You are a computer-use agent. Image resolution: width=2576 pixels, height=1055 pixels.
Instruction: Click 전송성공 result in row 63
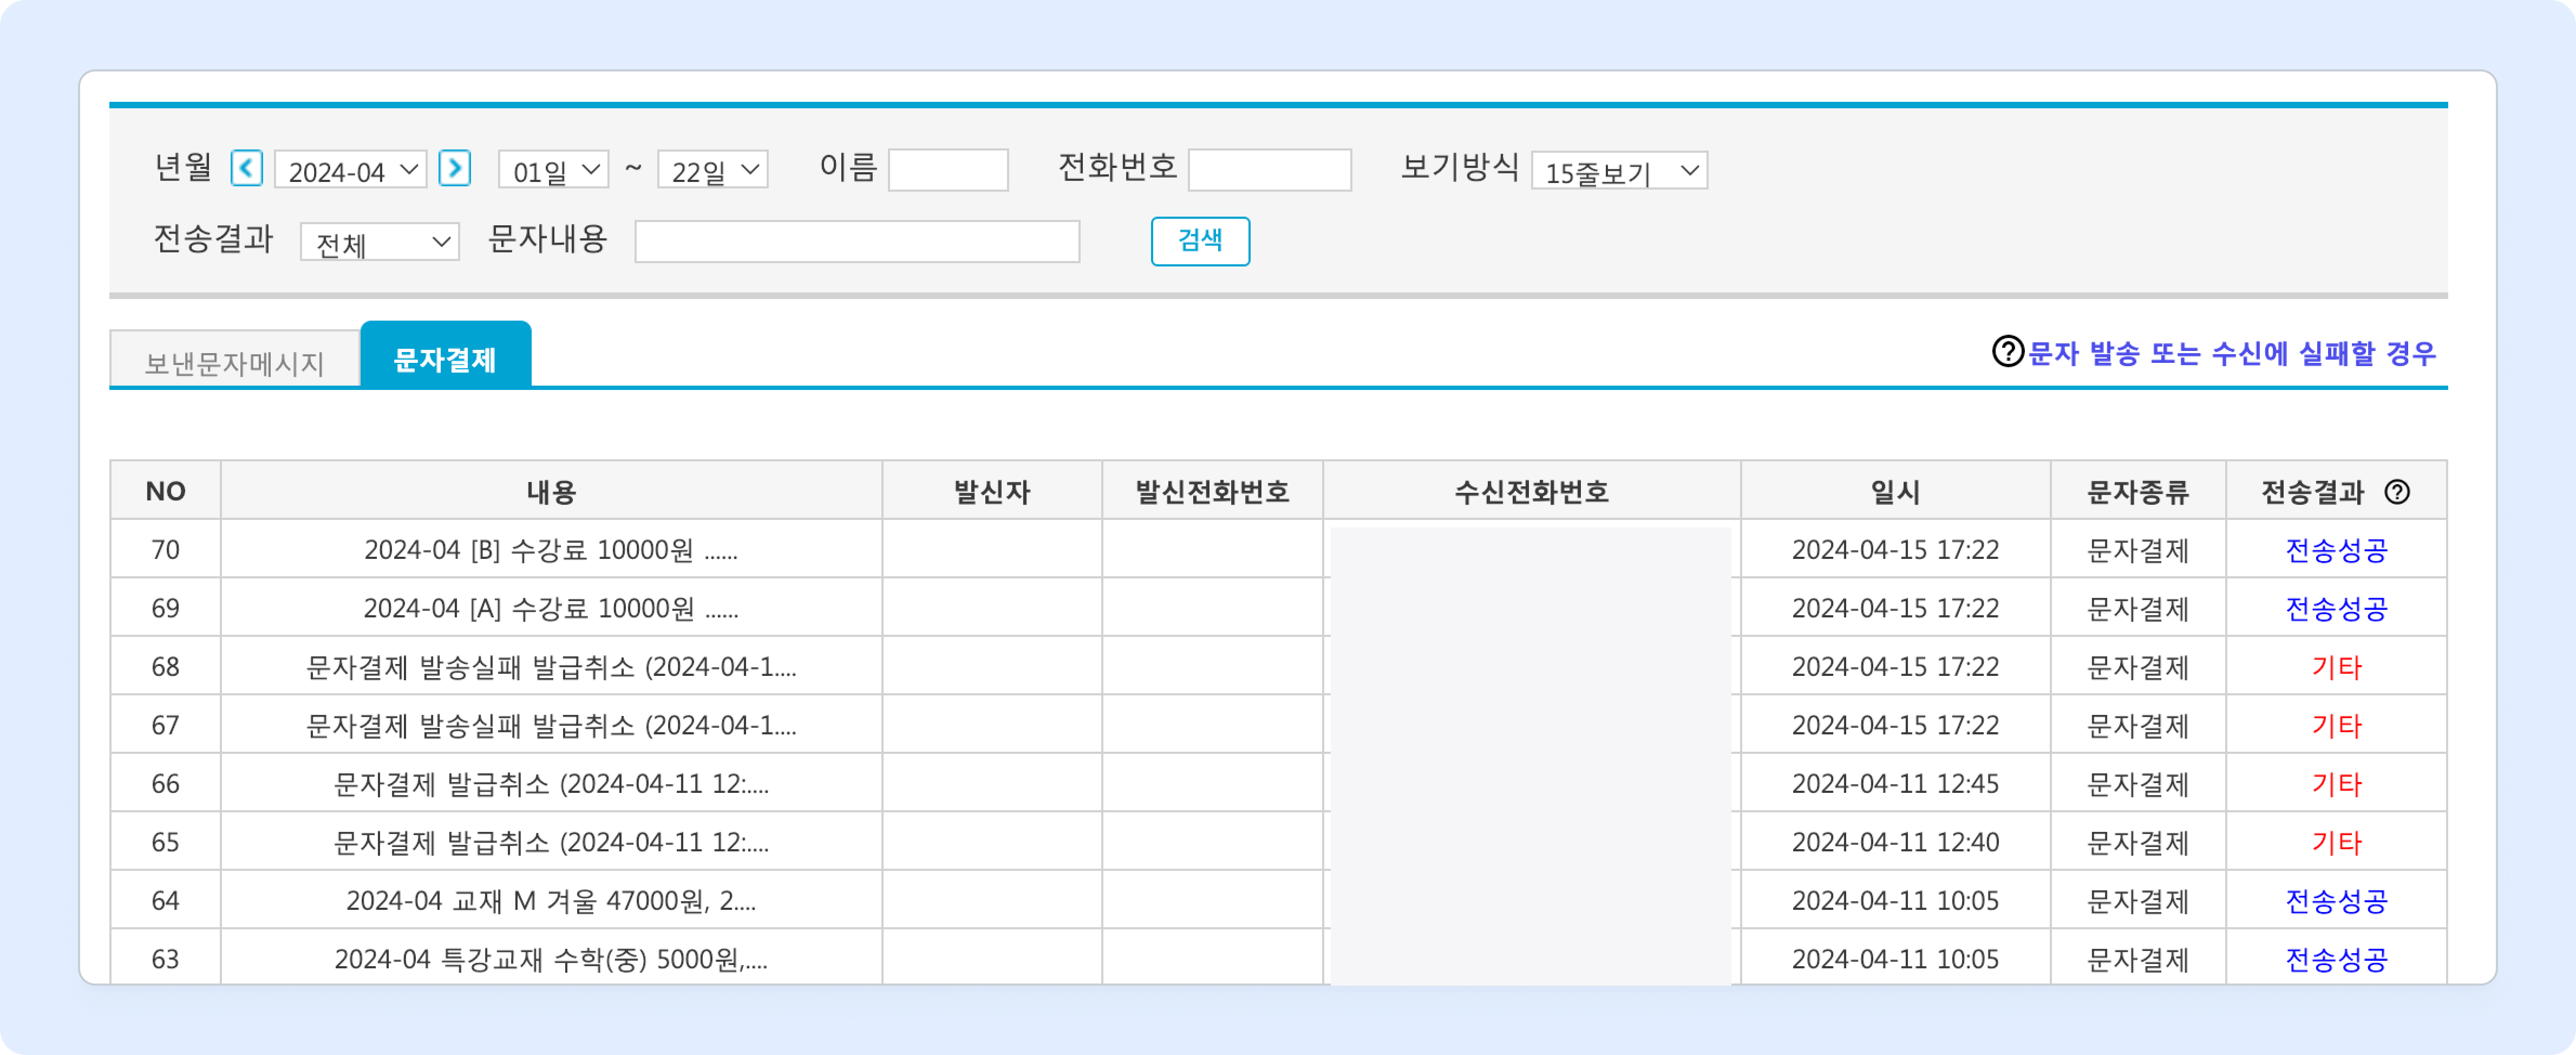click(x=2336, y=959)
